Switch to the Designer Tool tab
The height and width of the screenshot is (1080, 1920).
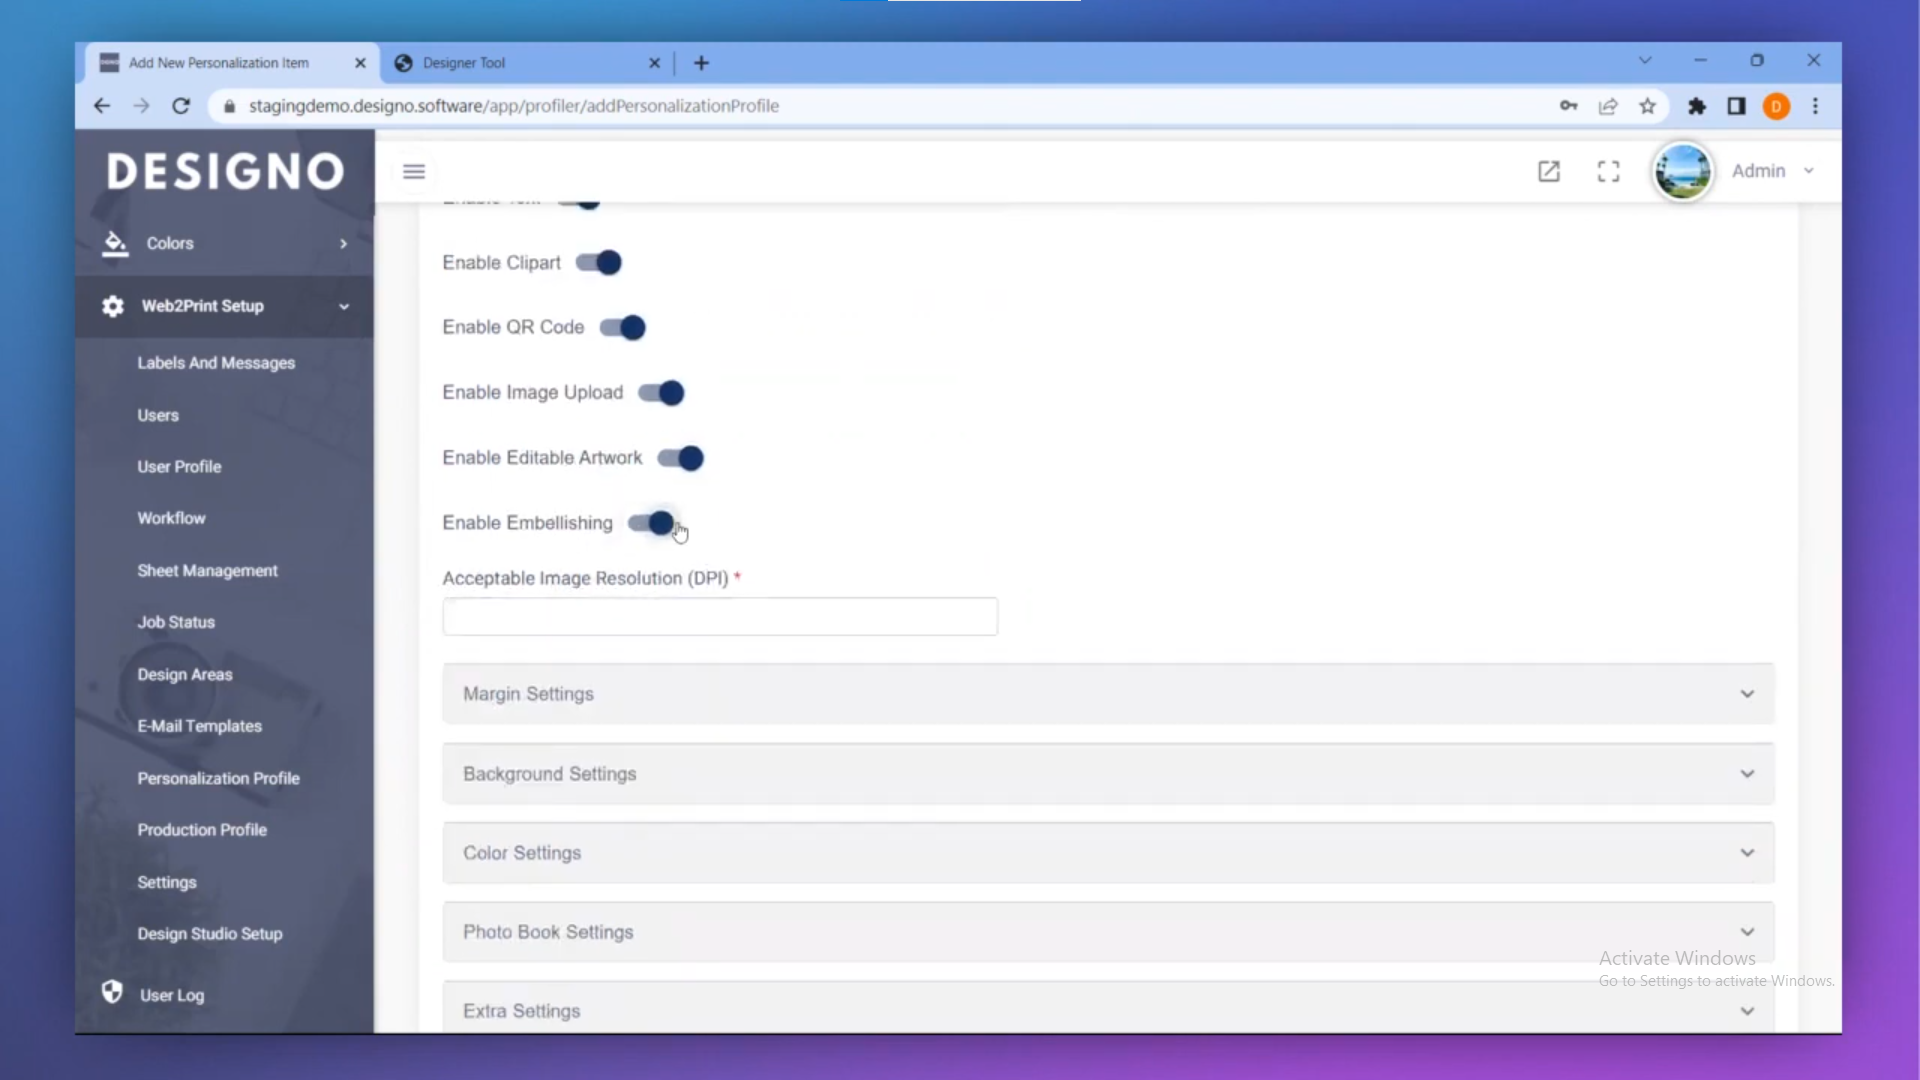(x=464, y=63)
